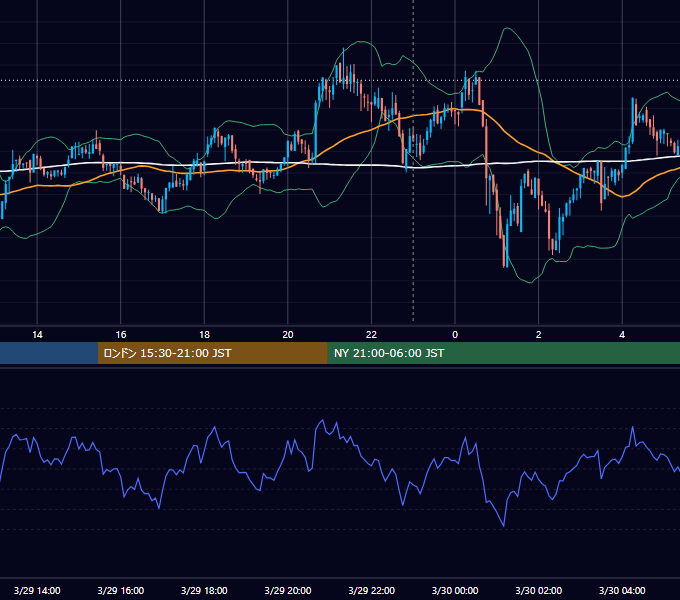Click the upper time axis label 14
The width and height of the screenshot is (680, 600).
pyautogui.click(x=37, y=335)
